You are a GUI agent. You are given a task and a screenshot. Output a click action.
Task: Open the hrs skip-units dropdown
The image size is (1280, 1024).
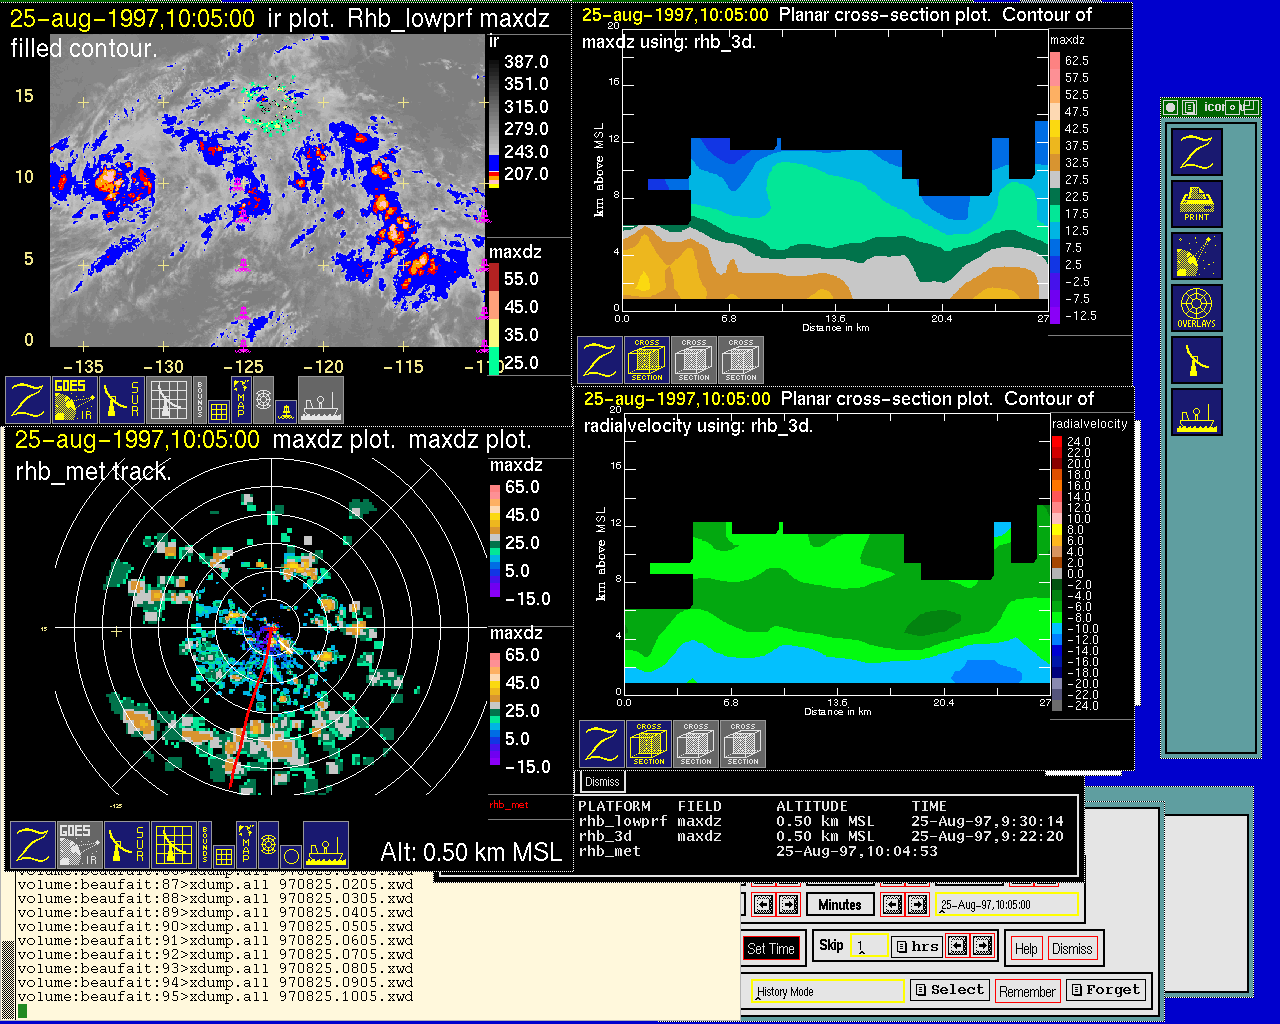click(x=917, y=946)
